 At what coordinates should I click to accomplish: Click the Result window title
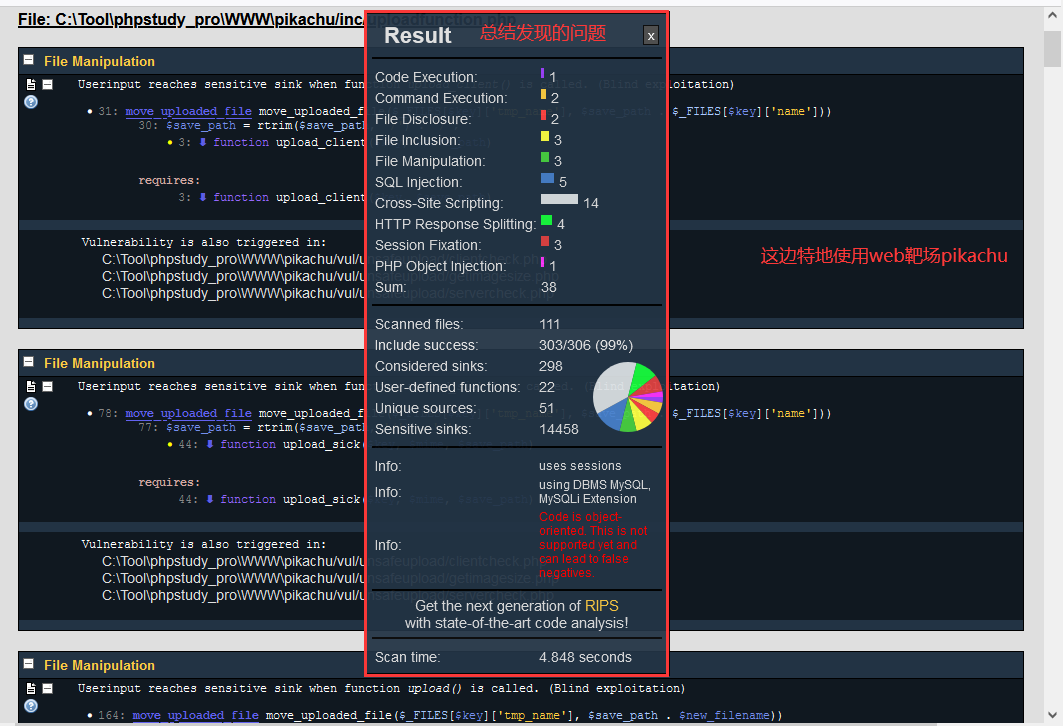tap(418, 35)
